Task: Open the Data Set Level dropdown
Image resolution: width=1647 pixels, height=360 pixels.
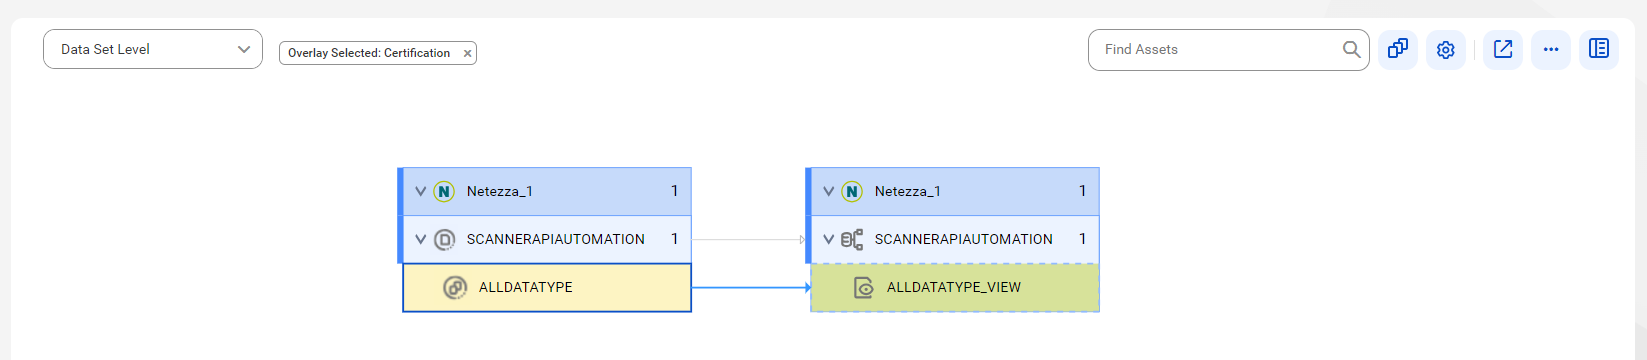Action: click(x=153, y=49)
